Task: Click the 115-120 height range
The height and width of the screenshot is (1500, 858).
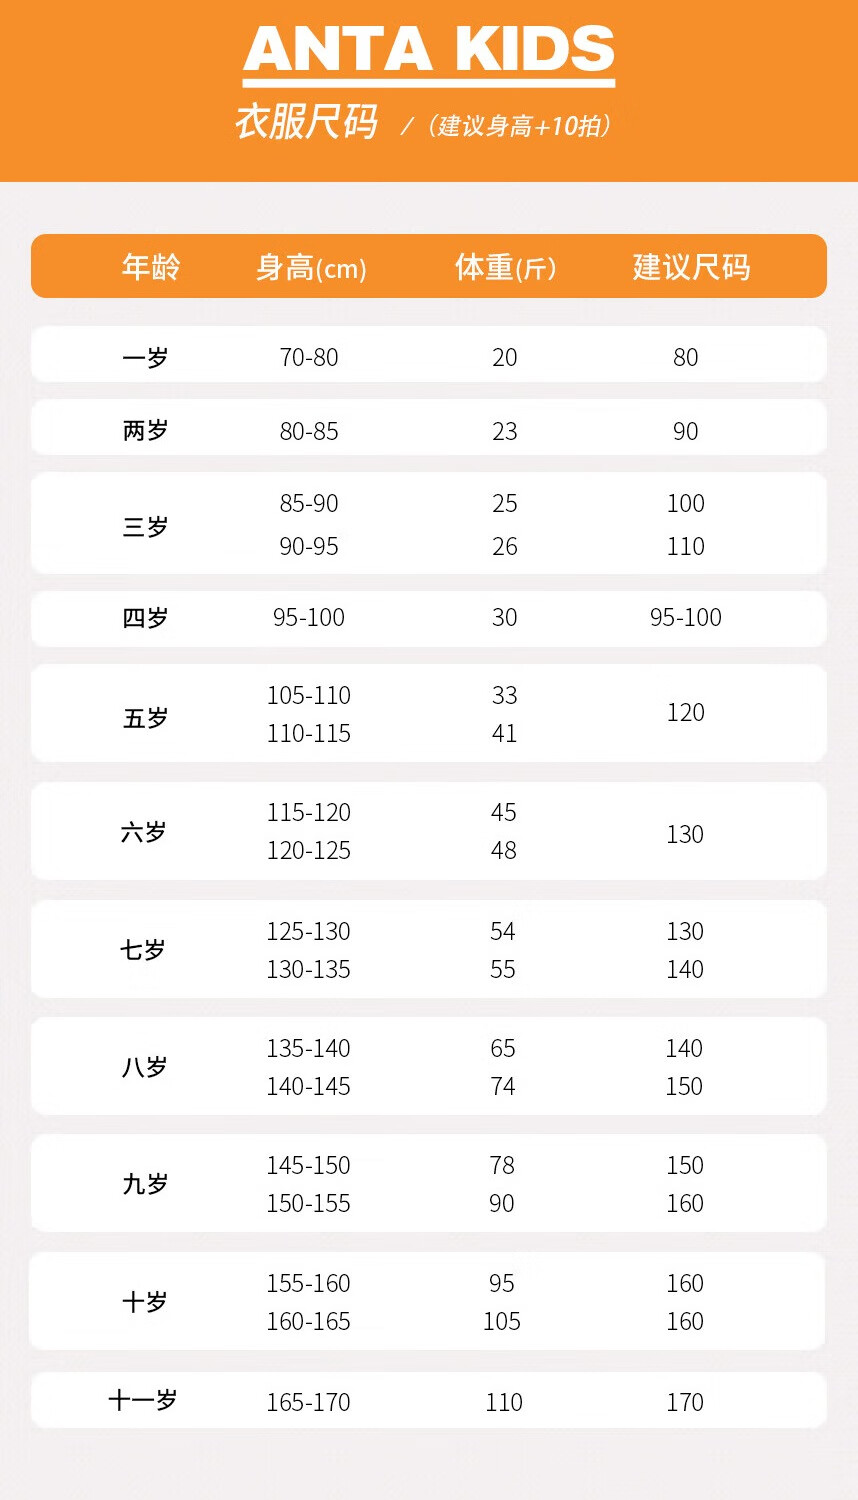Action: click(308, 813)
